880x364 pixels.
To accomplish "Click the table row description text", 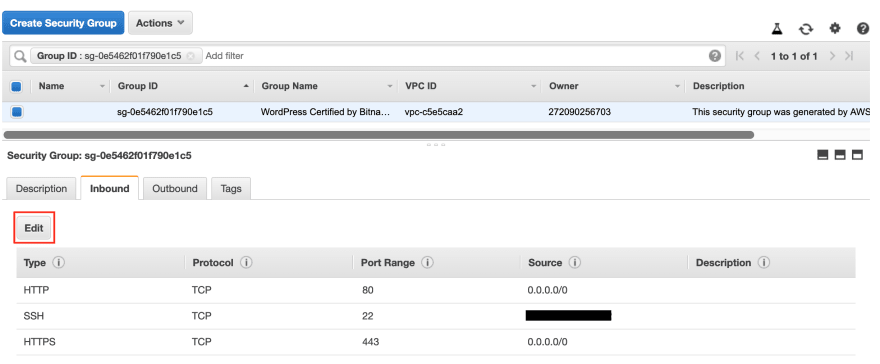I will coord(781,112).
